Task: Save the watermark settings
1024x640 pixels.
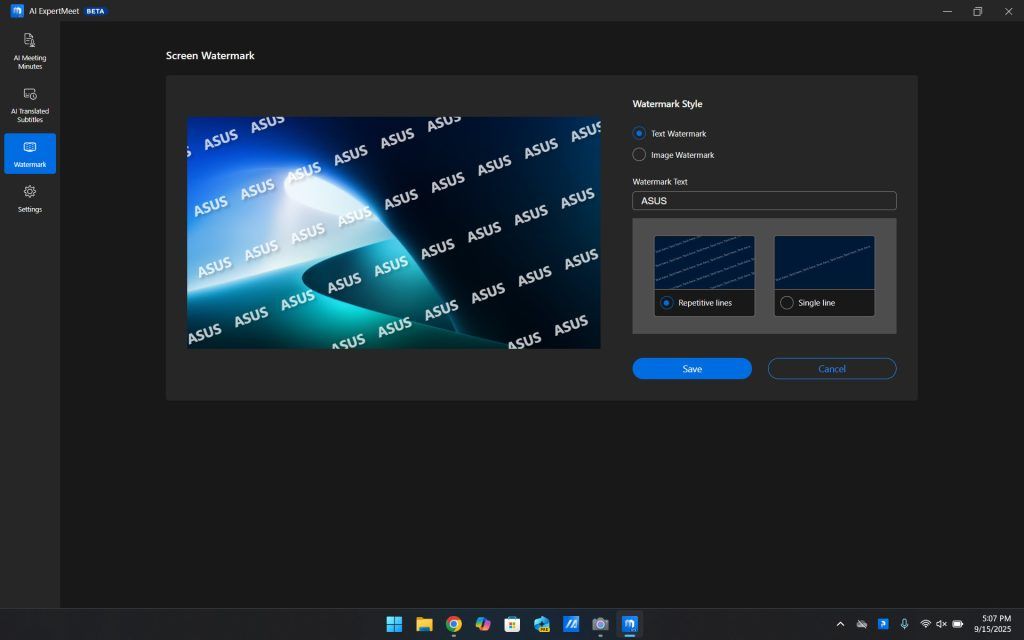Action: point(692,368)
